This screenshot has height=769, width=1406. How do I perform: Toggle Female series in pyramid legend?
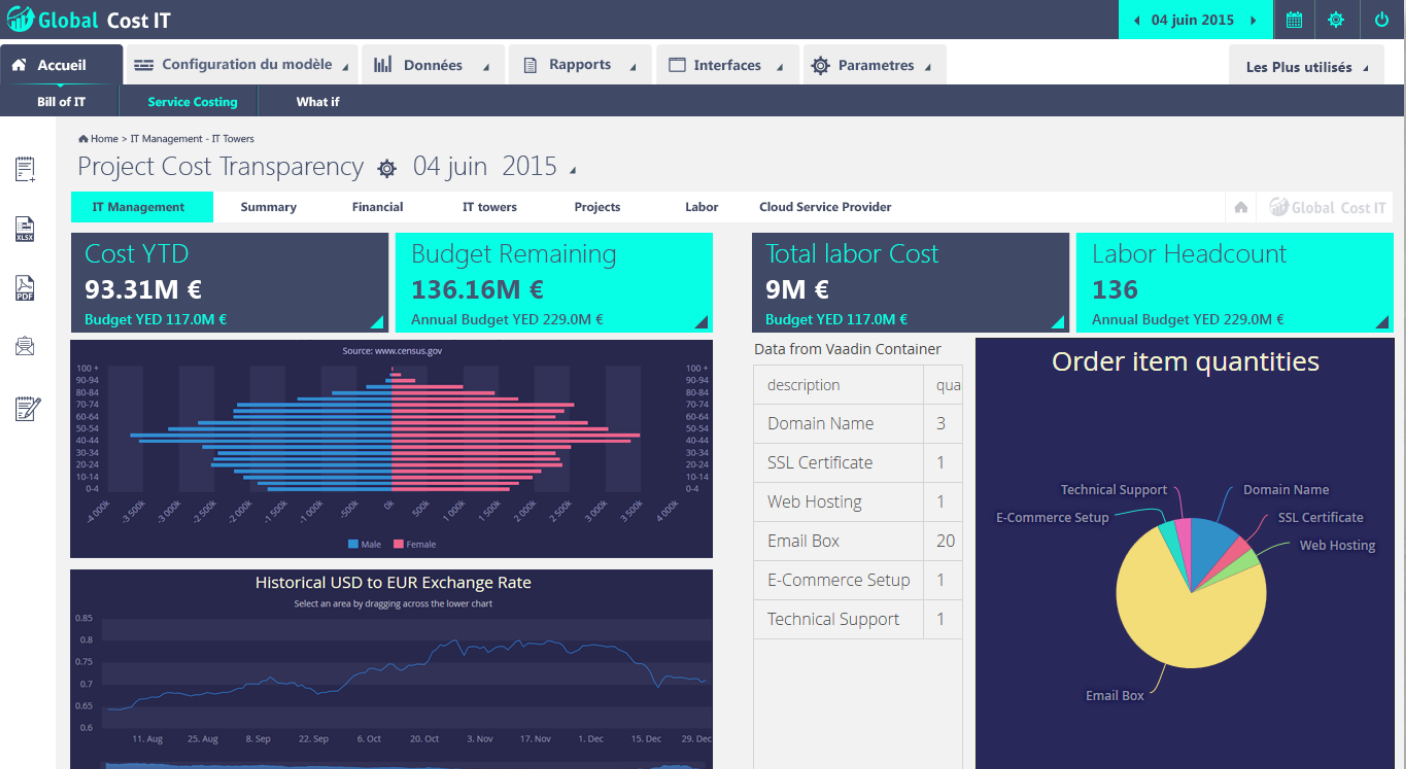[x=415, y=544]
